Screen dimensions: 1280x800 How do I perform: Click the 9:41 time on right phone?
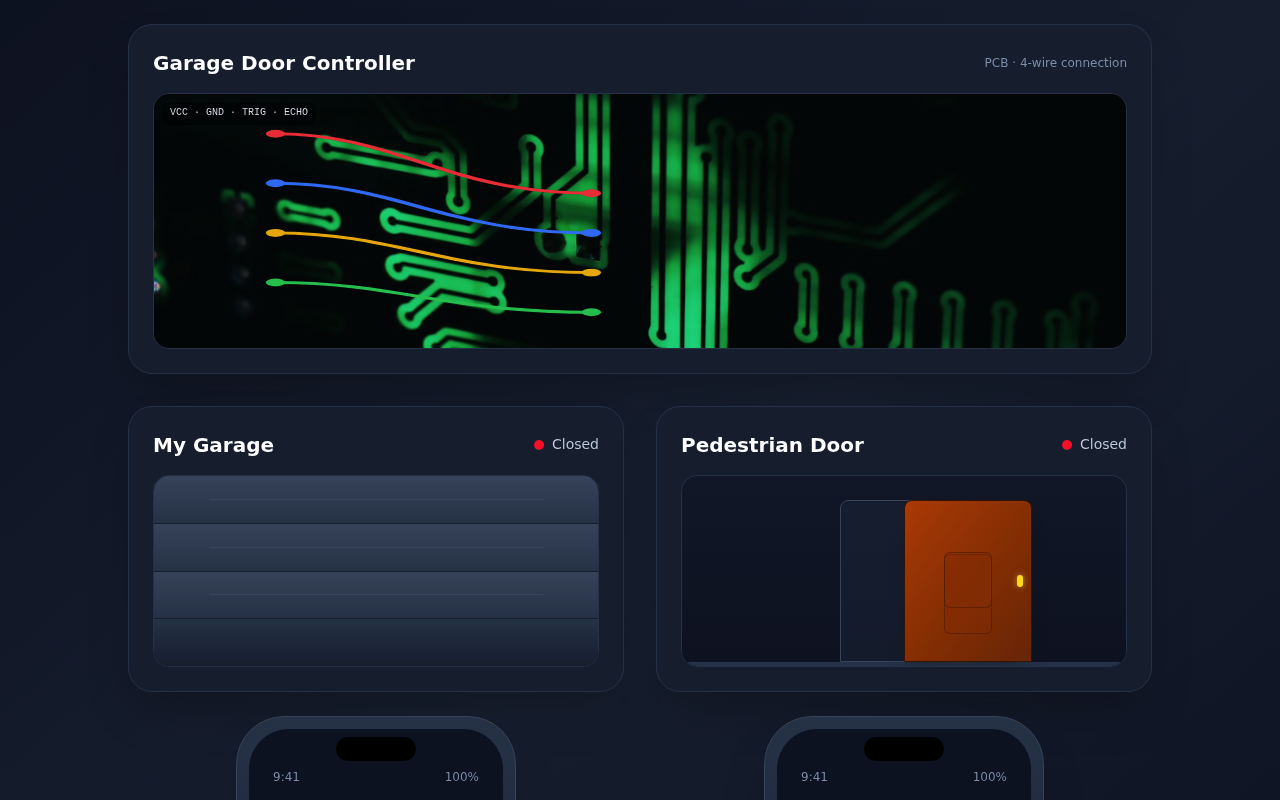click(814, 777)
